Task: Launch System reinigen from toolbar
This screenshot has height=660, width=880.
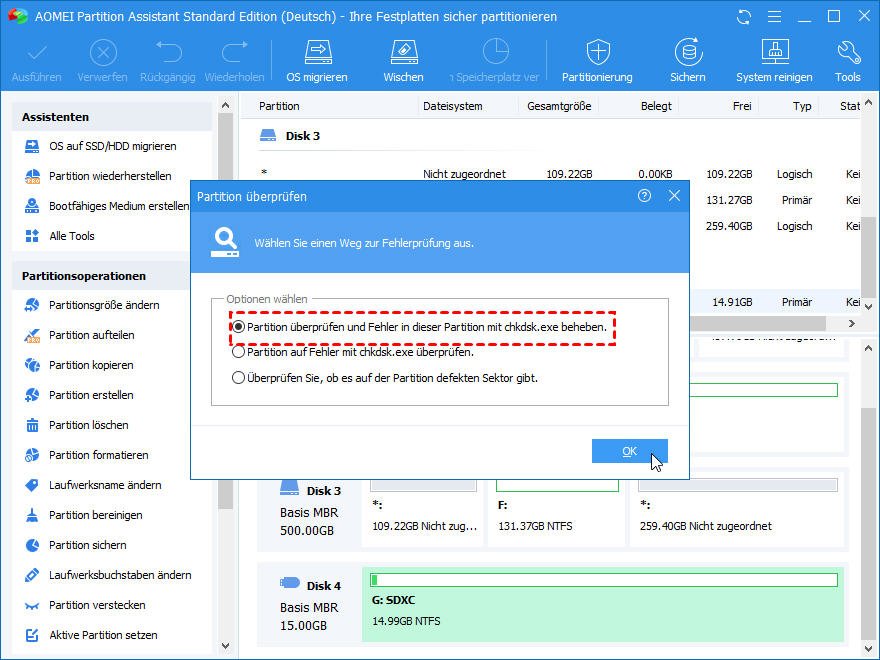Action: (x=774, y=60)
